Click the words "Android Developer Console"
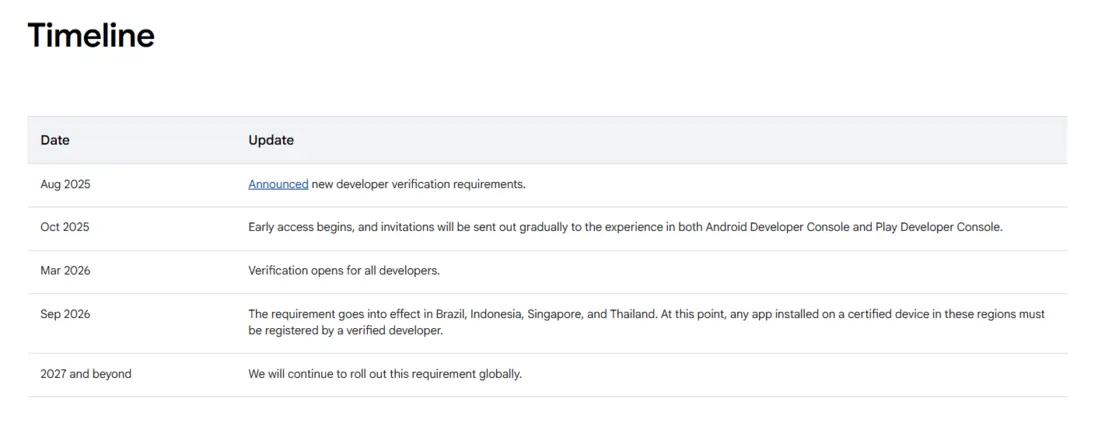Image resolution: width=1098 pixels, height=430 pixels. tap(774, 227)
